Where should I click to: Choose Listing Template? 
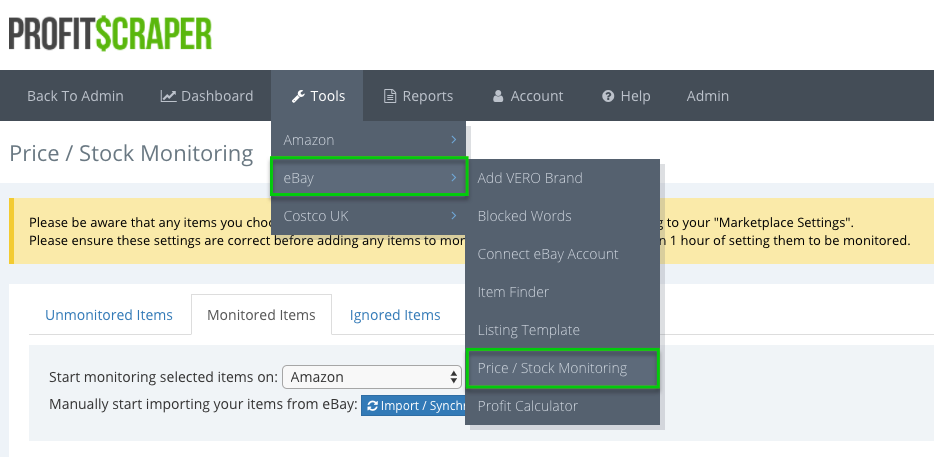(x=562, y=330)
